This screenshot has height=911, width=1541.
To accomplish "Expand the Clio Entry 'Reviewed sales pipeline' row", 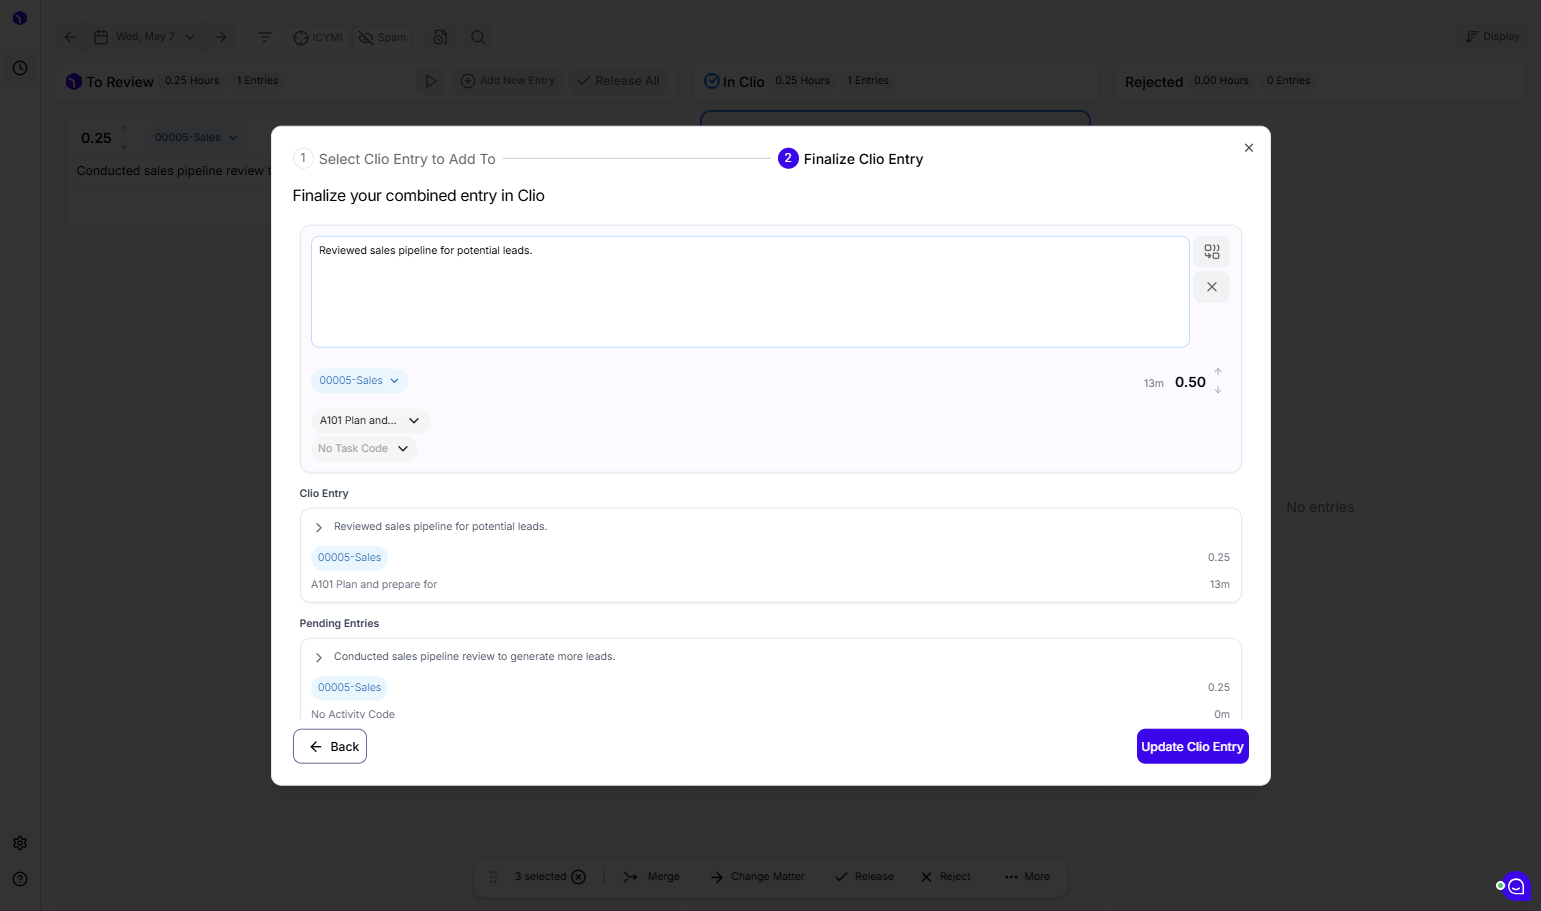I will 319,527.
